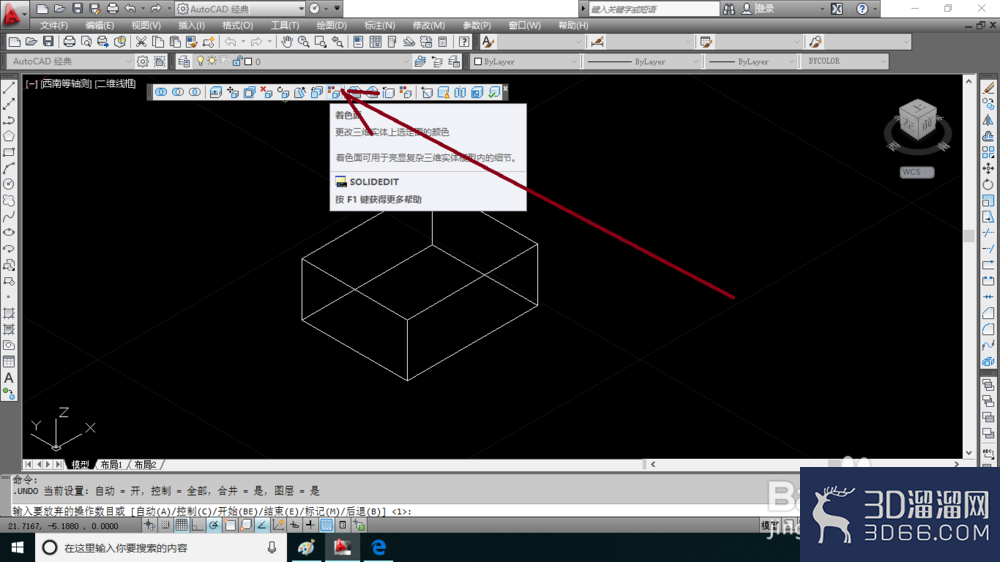
Task: Select the Extrude Faces tool
Action: [x=216, y=92]
